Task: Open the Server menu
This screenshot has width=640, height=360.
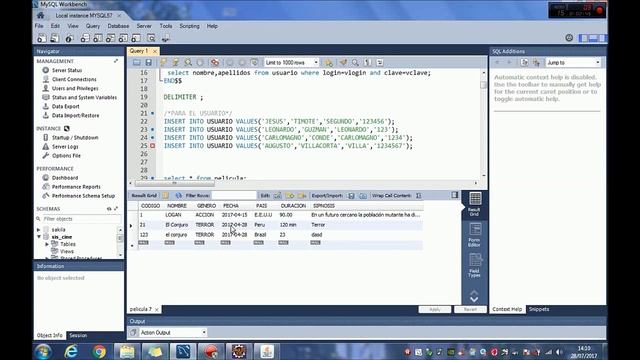Action: pos(144,26)
